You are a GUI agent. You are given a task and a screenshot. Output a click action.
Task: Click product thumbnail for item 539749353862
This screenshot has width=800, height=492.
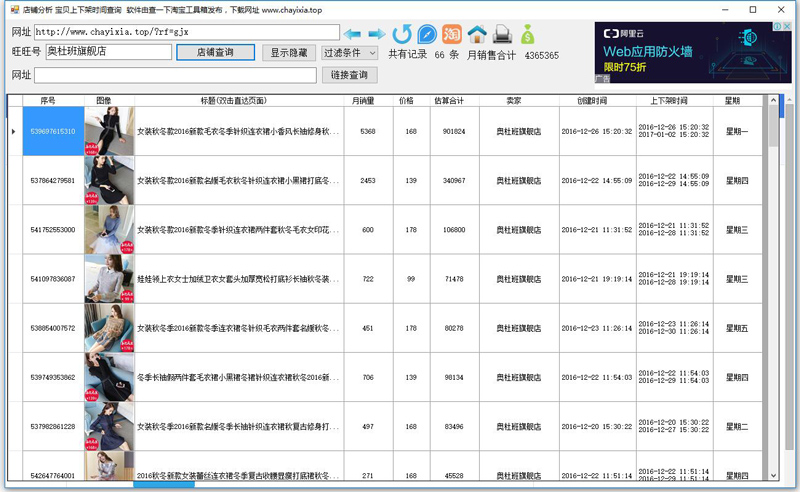[x=109, y=378]
